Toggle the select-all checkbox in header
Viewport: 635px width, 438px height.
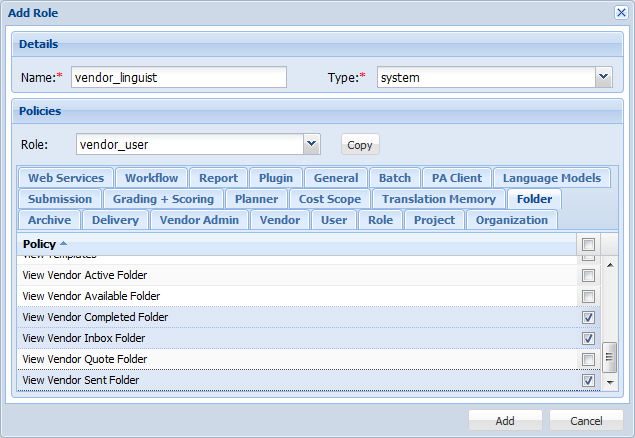click(x=588, y=244)
